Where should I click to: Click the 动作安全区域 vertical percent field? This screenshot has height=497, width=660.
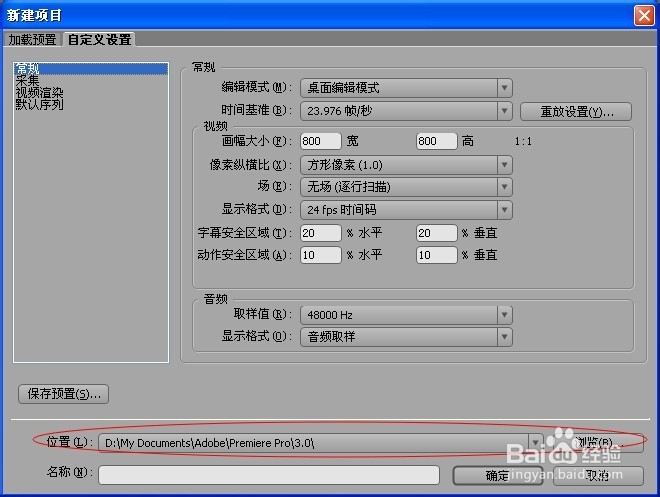tap(436, 255)
